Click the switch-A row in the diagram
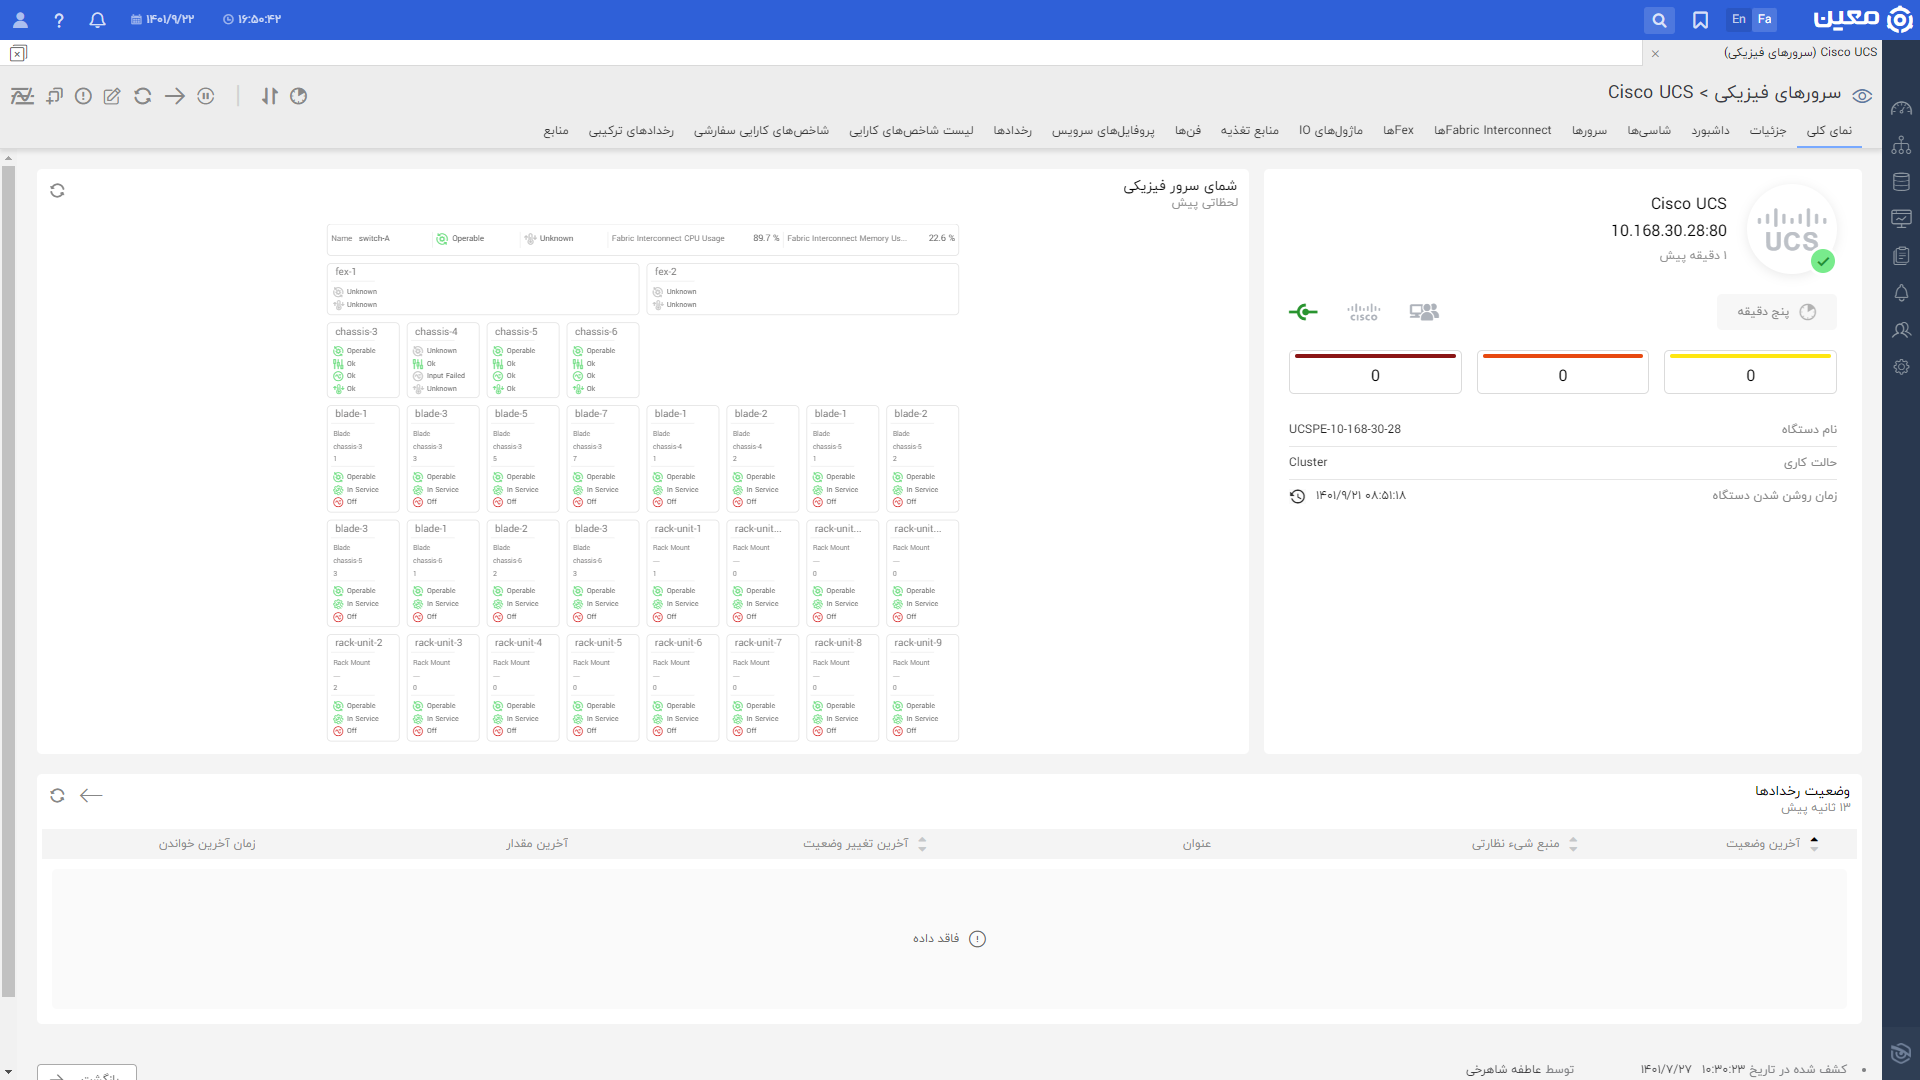1920x1080 pixels. click(x=643, y=239)
